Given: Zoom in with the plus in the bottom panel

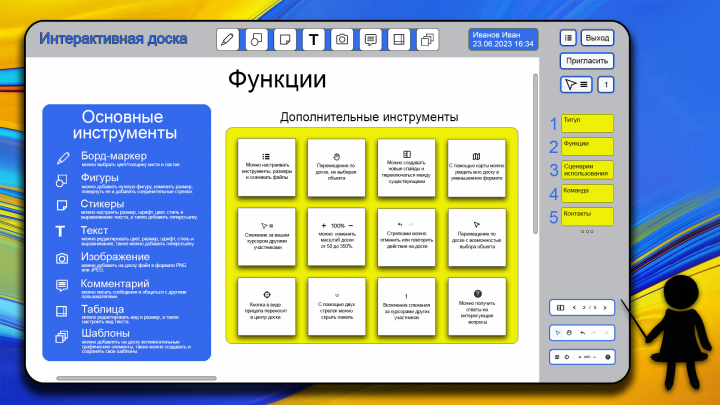Looking at the screenshot, I should point(579,357).
